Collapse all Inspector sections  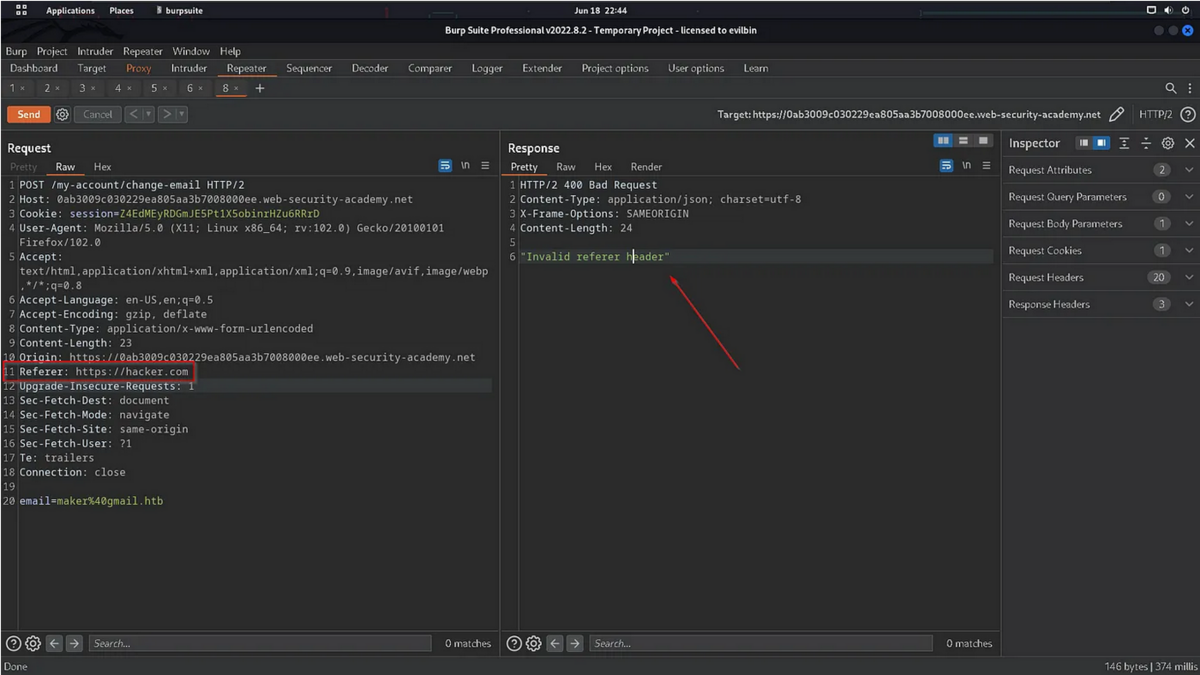point(1146,144)
